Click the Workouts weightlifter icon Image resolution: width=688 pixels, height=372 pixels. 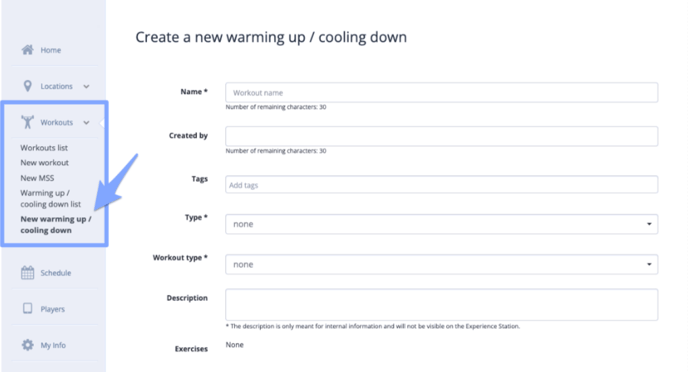point(27,122)
